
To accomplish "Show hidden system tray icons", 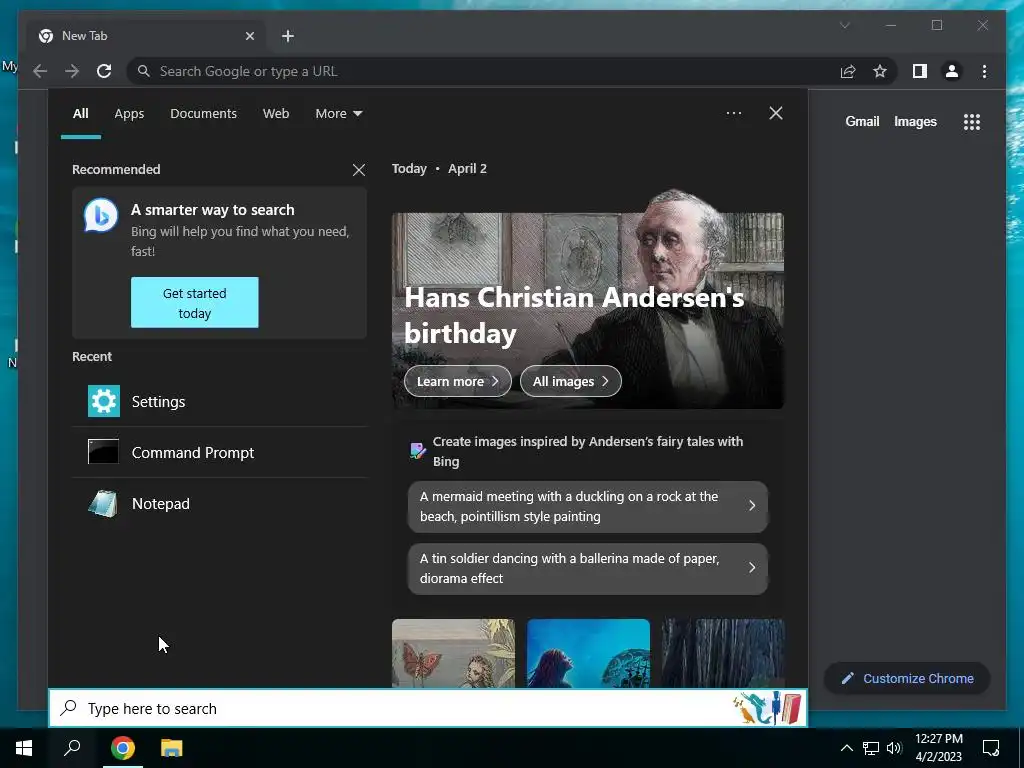I will 846,748.
